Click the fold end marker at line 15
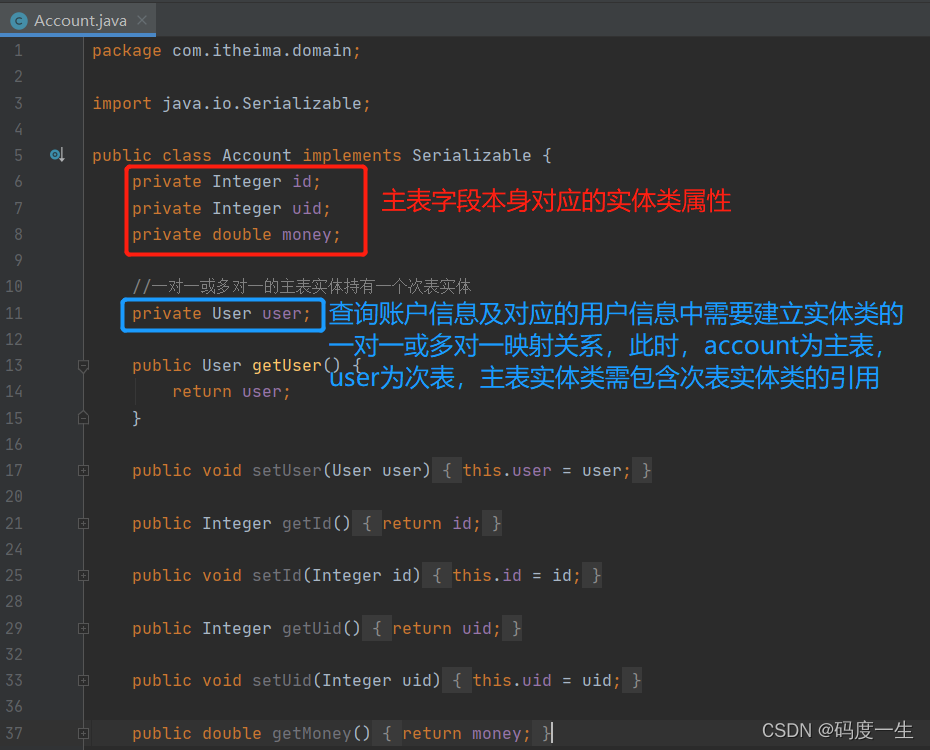930x750 pixels. click(x=84, y=418)
